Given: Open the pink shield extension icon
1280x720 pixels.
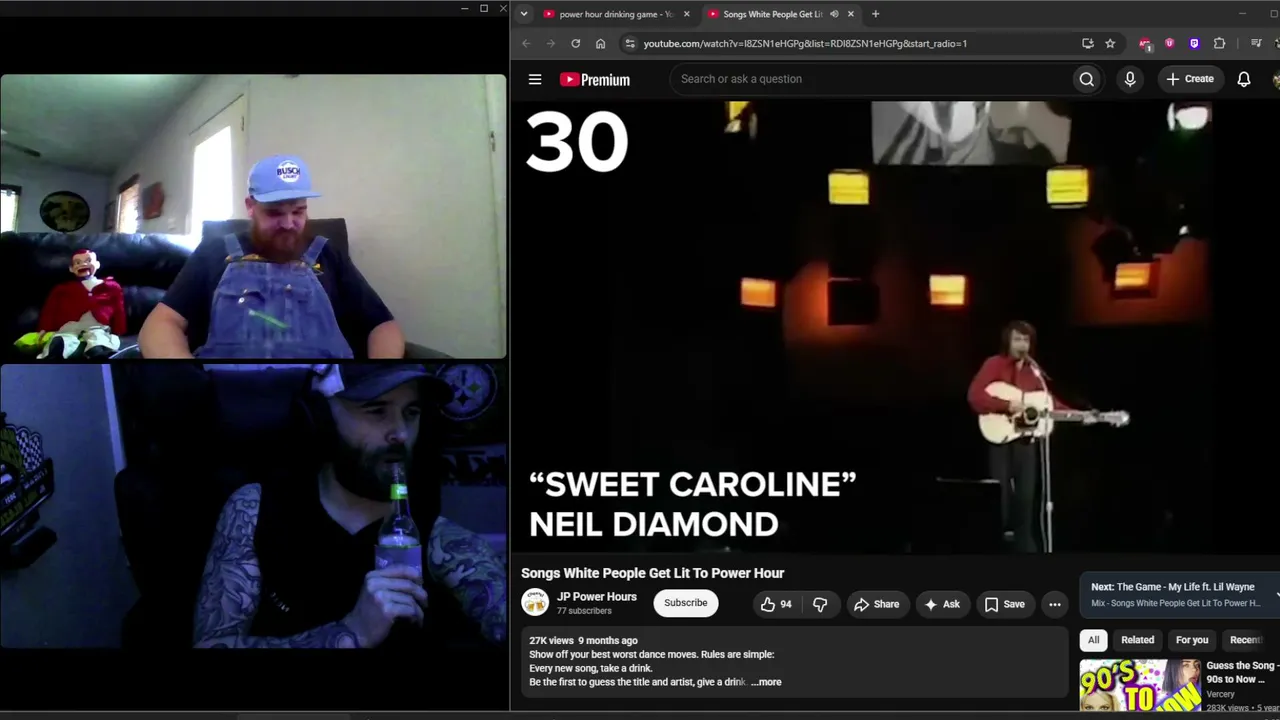Looking at the screenshot, I should (1170, 43).
